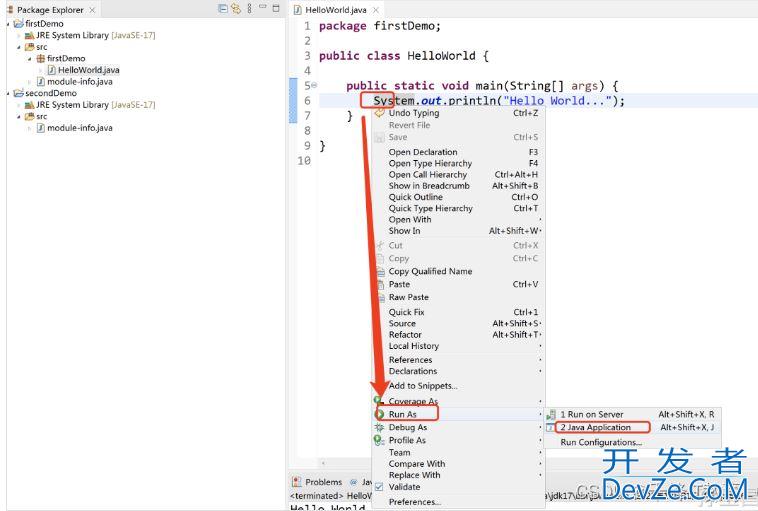Close the HelloWorld.java editor tab
Viewport: 758px width, 511px height.
coord(376,10)
